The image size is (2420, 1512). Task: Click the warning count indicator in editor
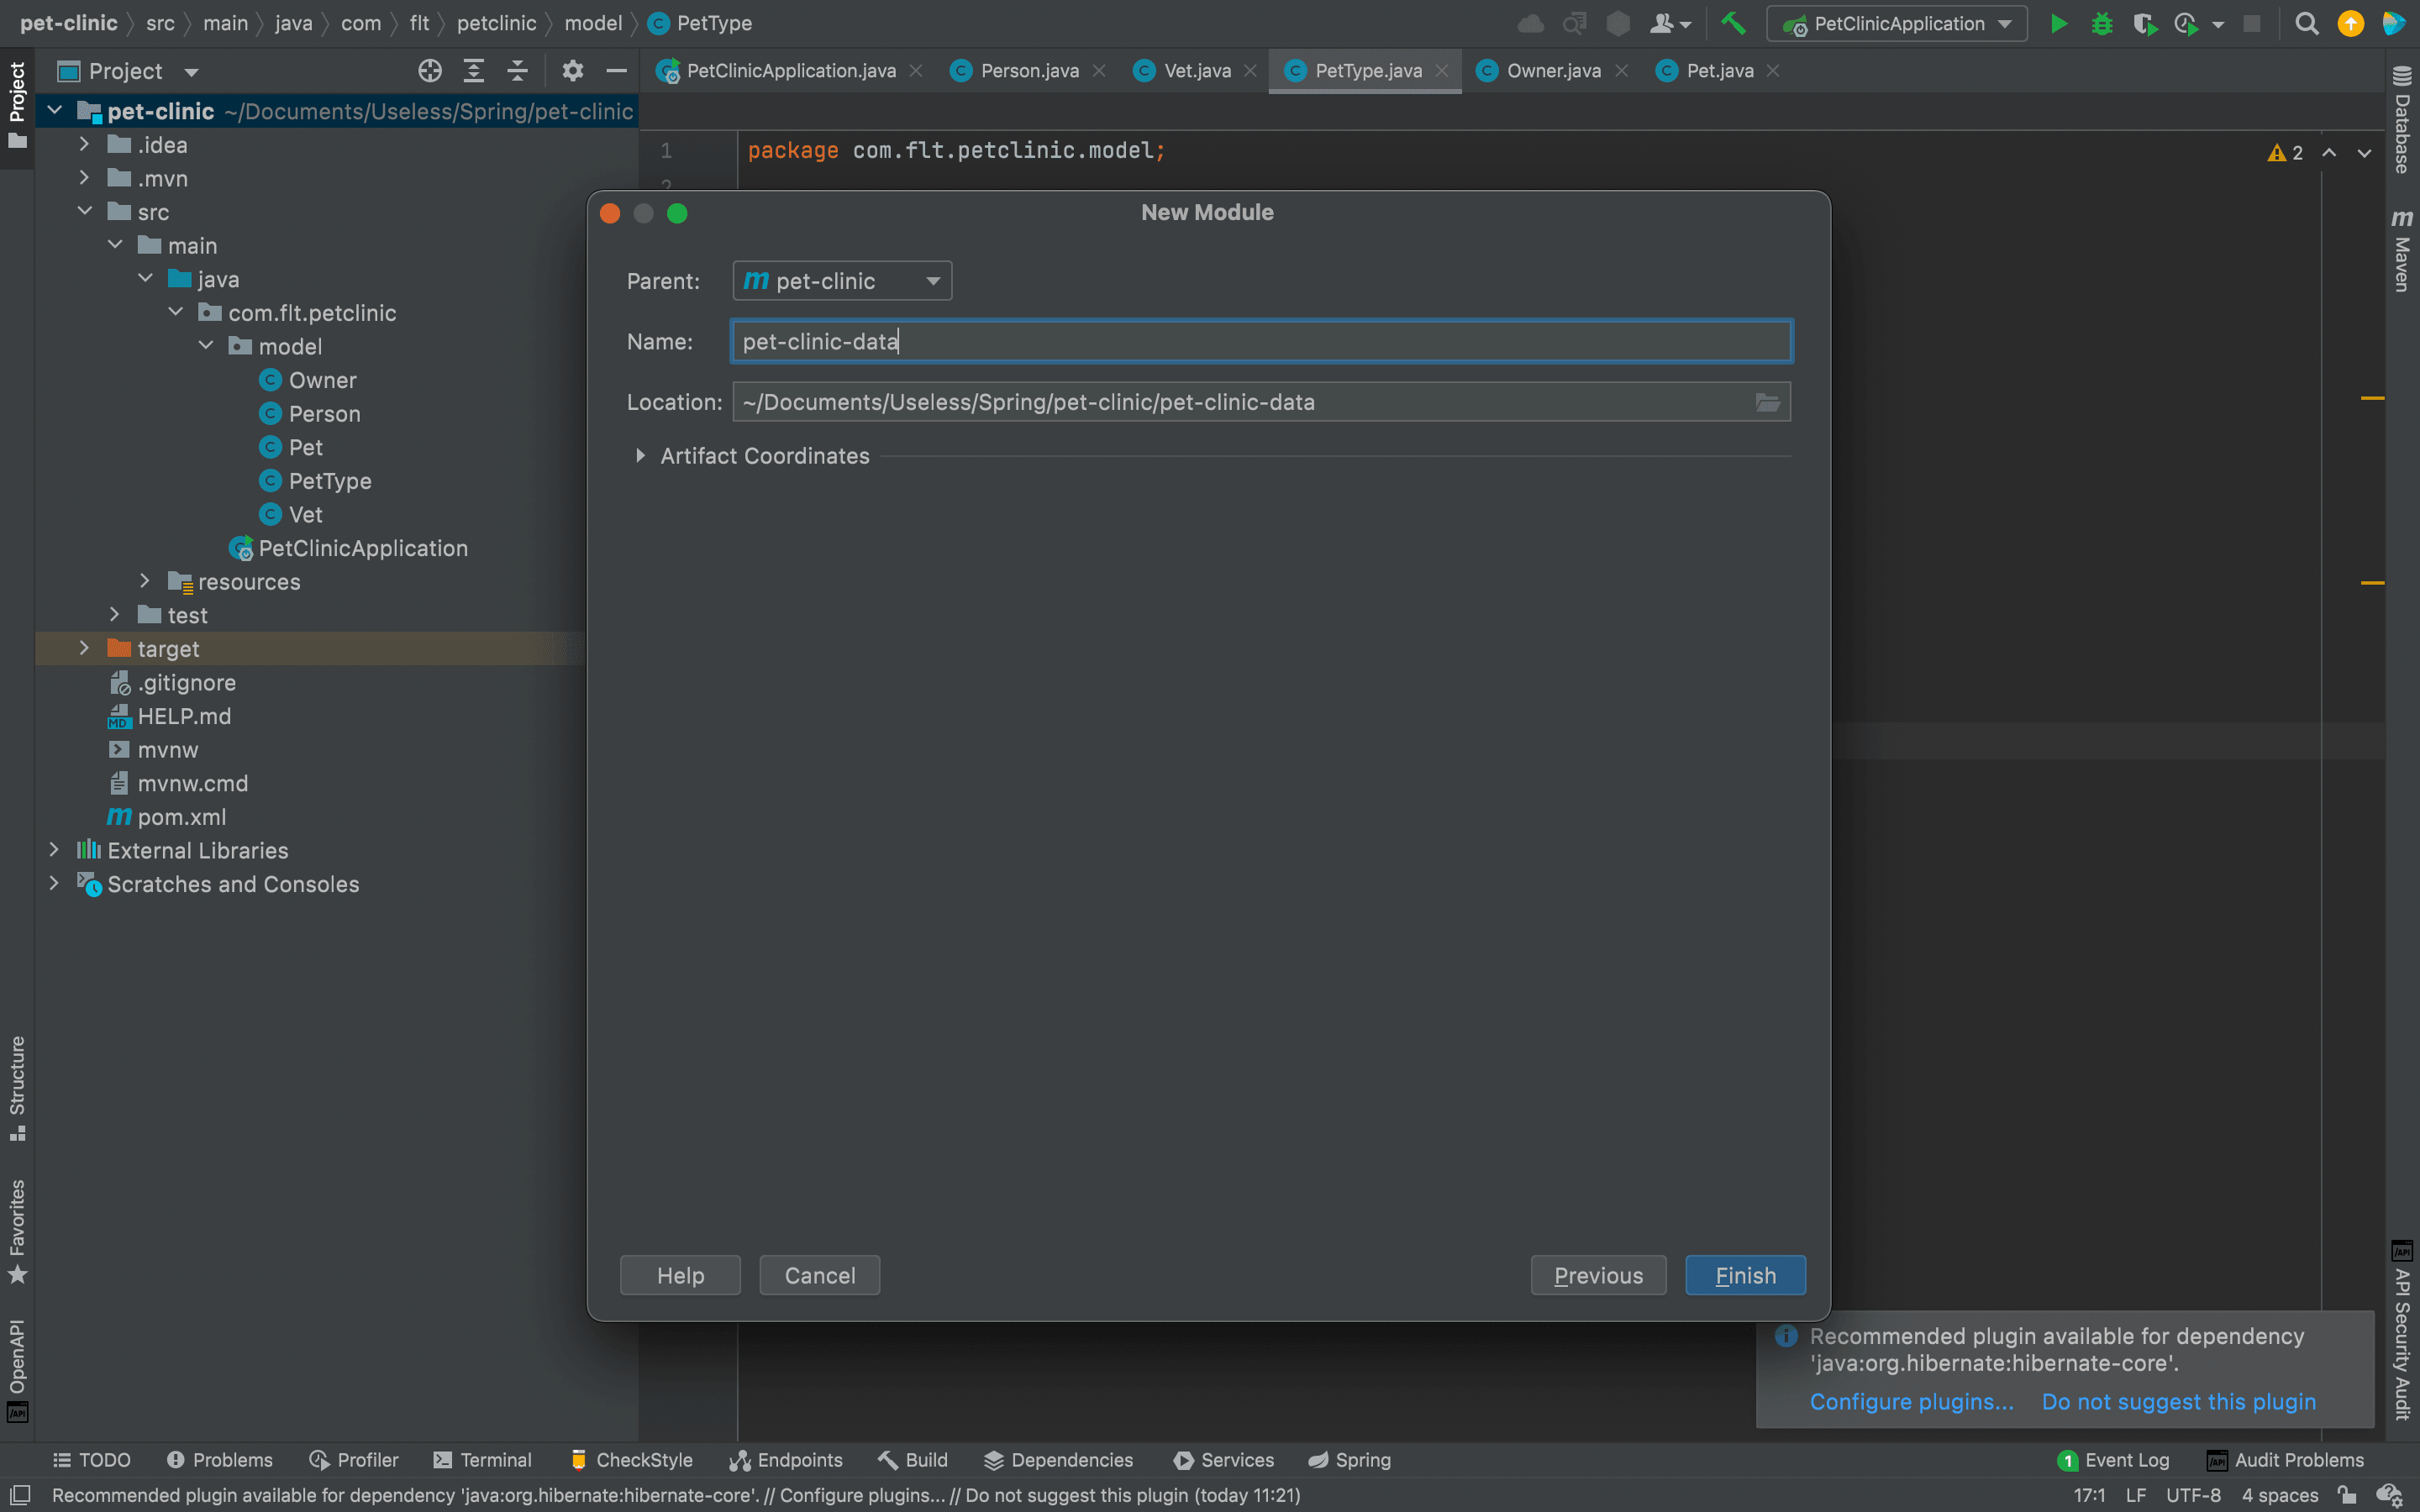click(2285, 153)
